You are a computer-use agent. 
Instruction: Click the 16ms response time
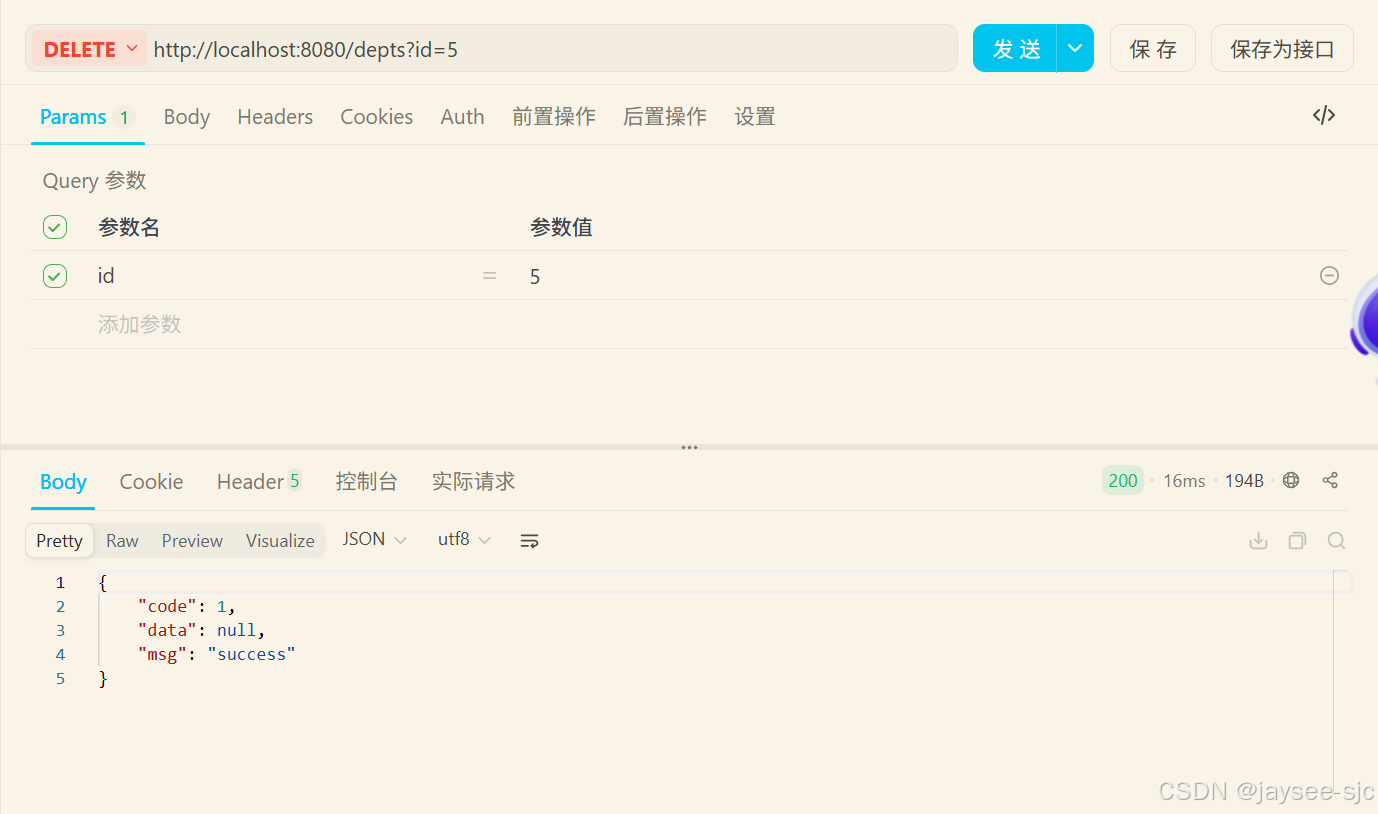(1184, 481)
